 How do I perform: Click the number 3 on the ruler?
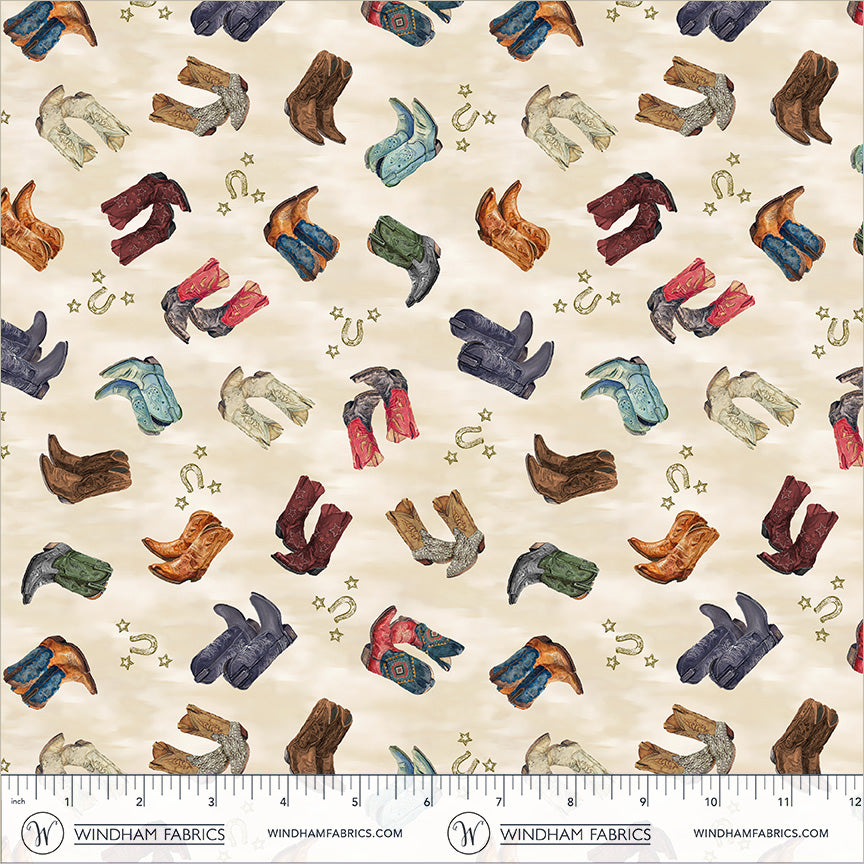click(x=212, y=802)
